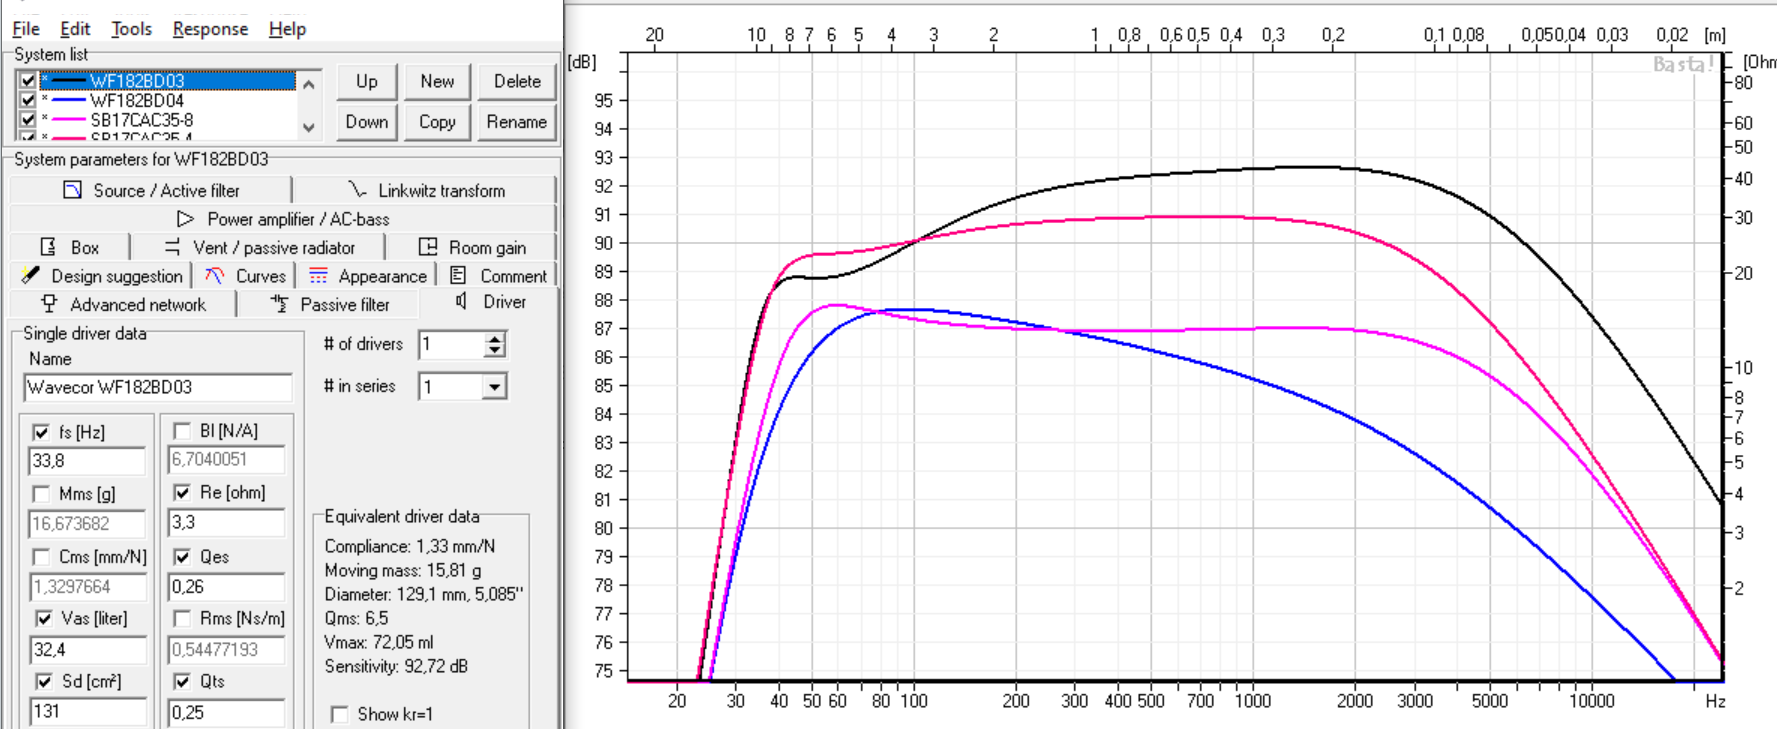This screenshot has width=1777, height=729.
Task: Toggle the Qts checkbox
Action: pyautogui.click(x=182, y=681)
